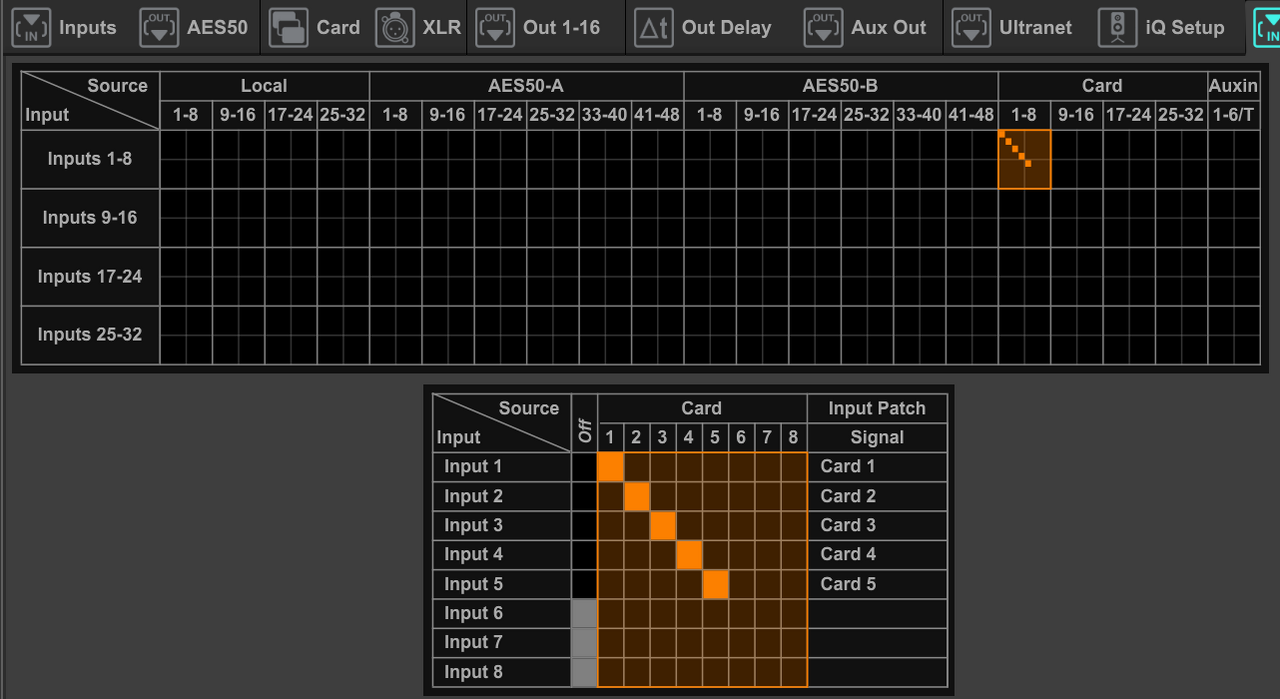Click the Inputs tab IN icon
Image resolution: width=1280 pixels, height=699 pixels.
(x=31, y=28)
